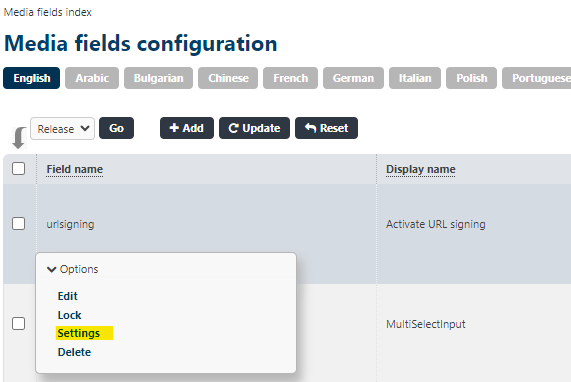Check the MultiSelectInput row checkbox

[x=19, y=323]
